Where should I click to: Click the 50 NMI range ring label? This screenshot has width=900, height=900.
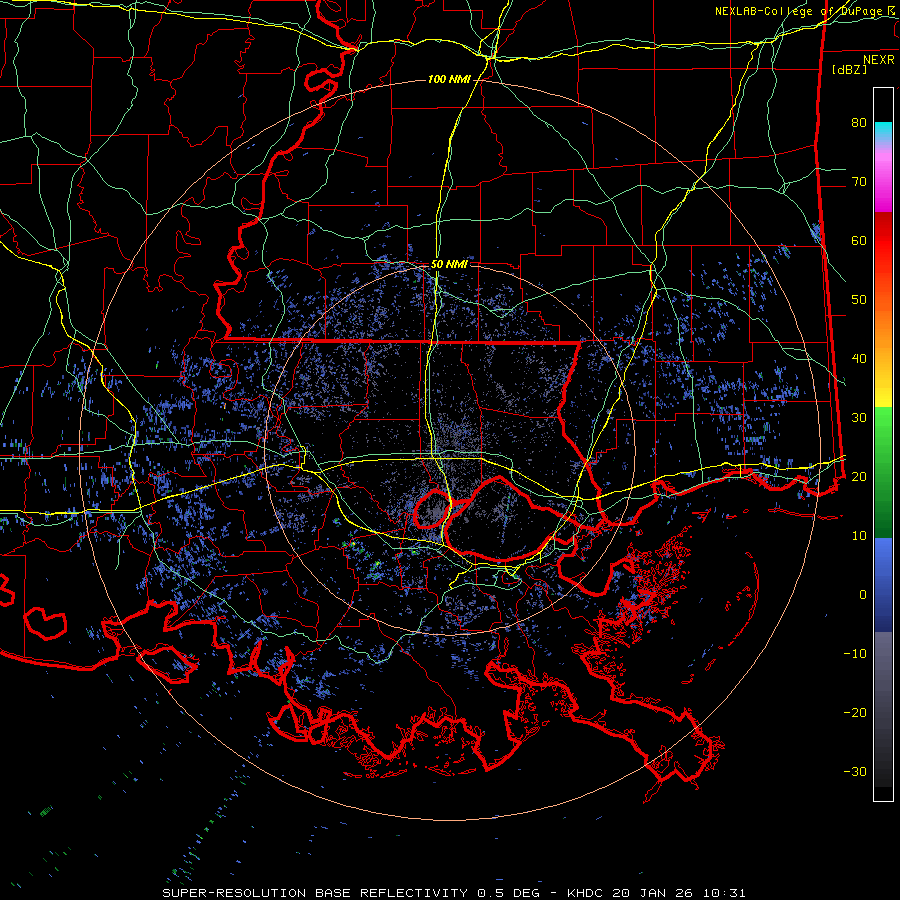(449, 265)
